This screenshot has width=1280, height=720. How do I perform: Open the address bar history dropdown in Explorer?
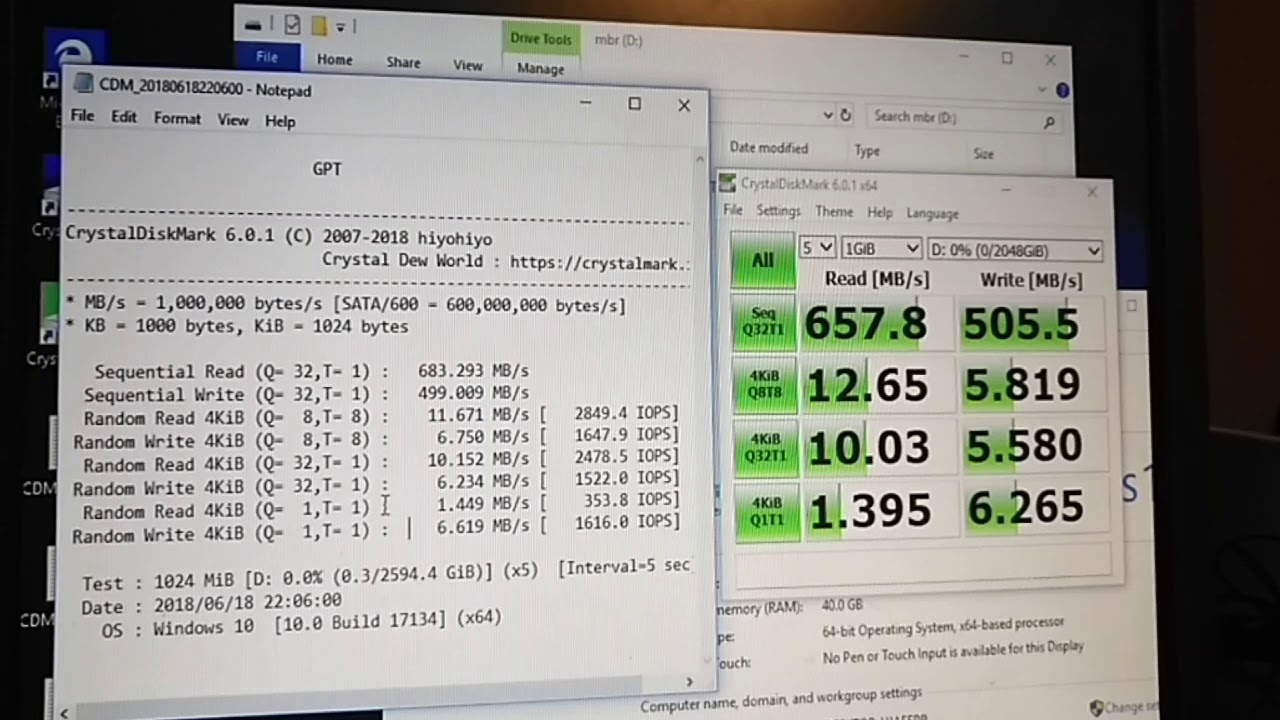click(828, 115)
